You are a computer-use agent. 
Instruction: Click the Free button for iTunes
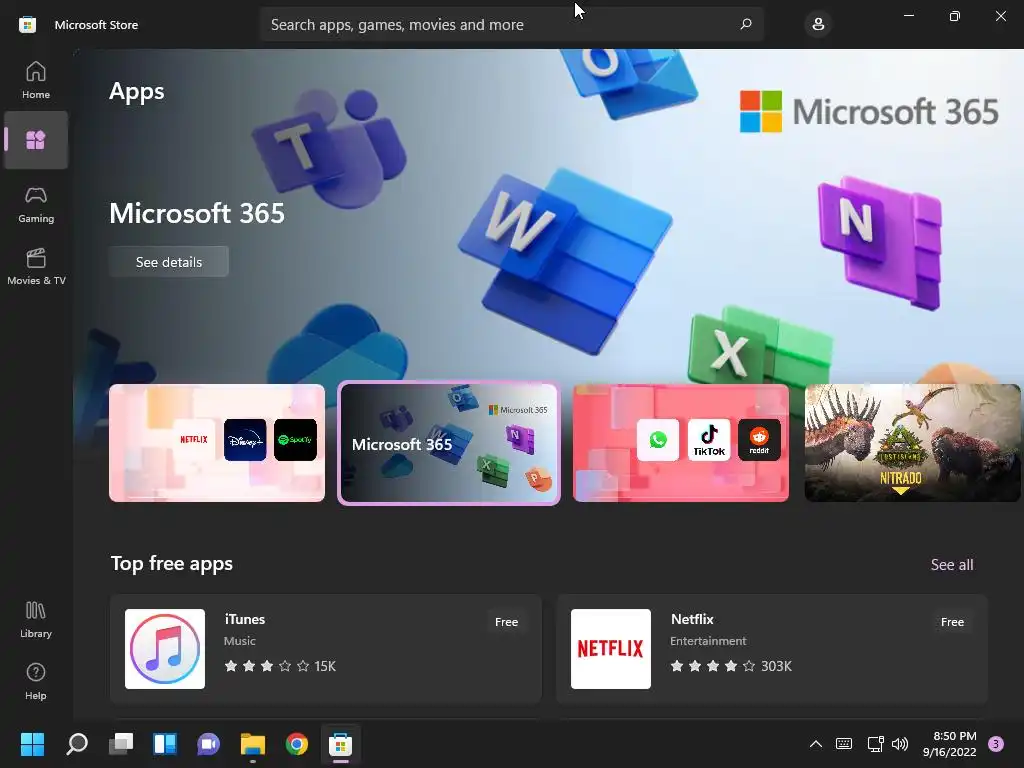506,622
